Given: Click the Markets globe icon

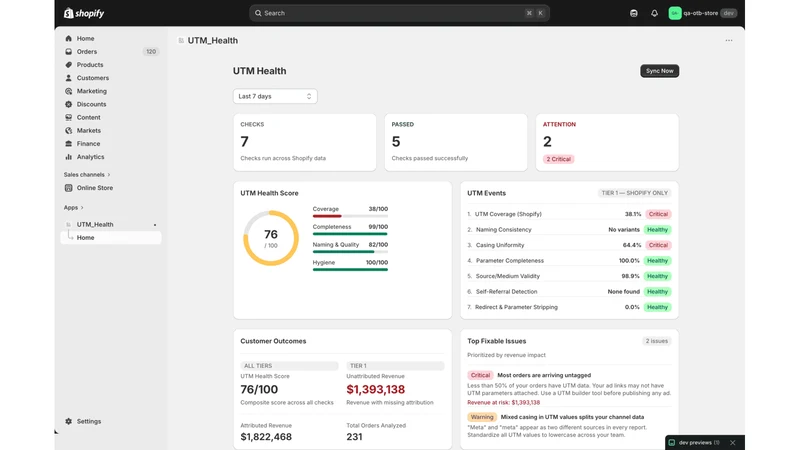Looking at the screenshot, I should [68, 131].
